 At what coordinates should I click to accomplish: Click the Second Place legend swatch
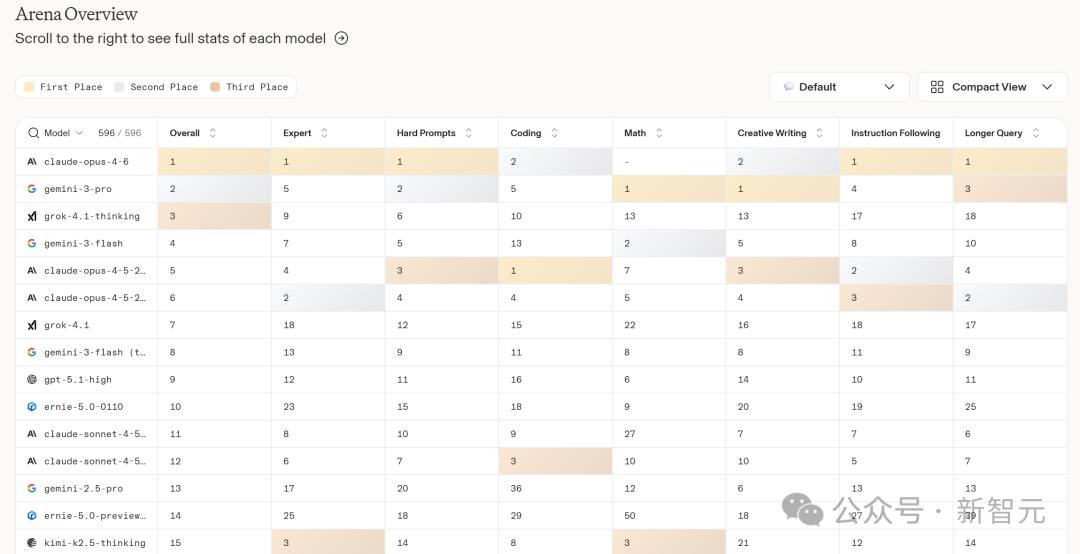coord(119,87)
